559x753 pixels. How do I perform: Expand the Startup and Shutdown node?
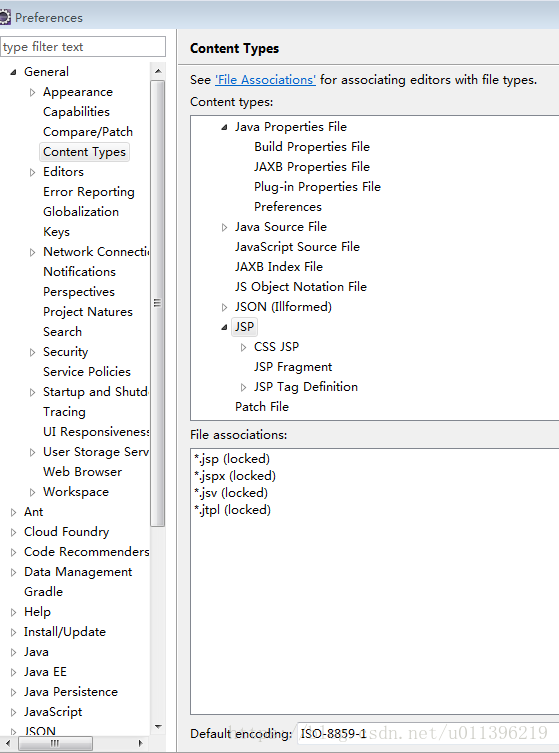32,392
